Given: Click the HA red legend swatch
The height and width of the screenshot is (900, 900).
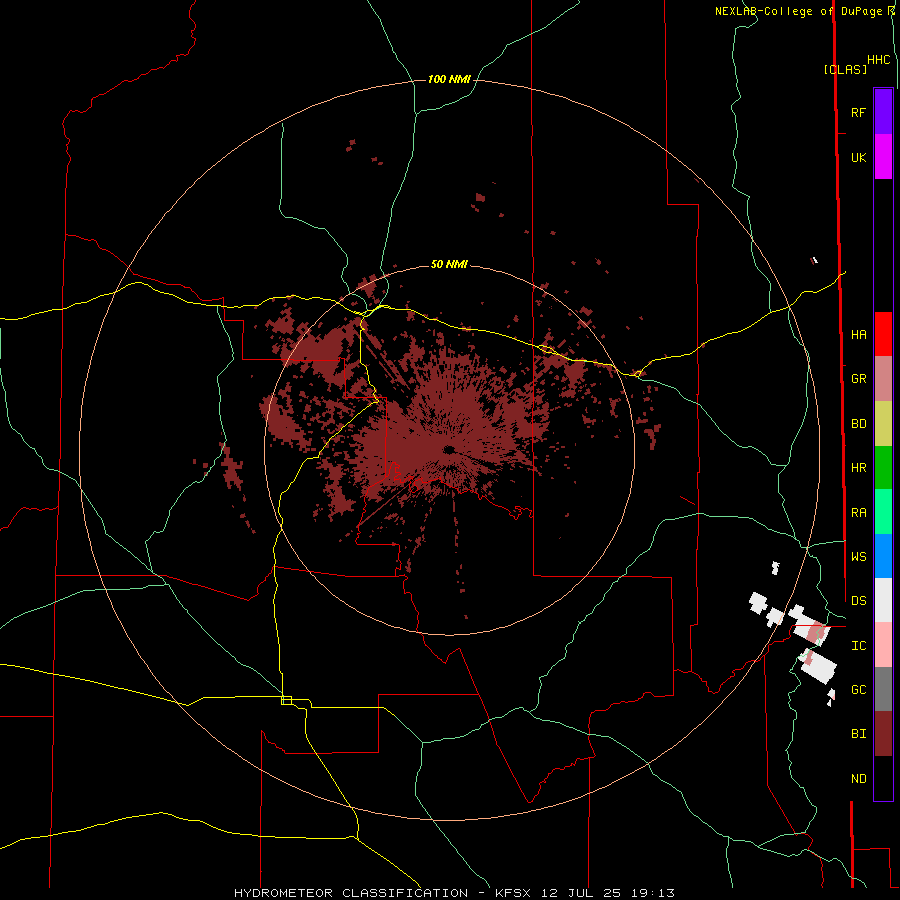Looking at the screenshot, I should tap(883, 334).
